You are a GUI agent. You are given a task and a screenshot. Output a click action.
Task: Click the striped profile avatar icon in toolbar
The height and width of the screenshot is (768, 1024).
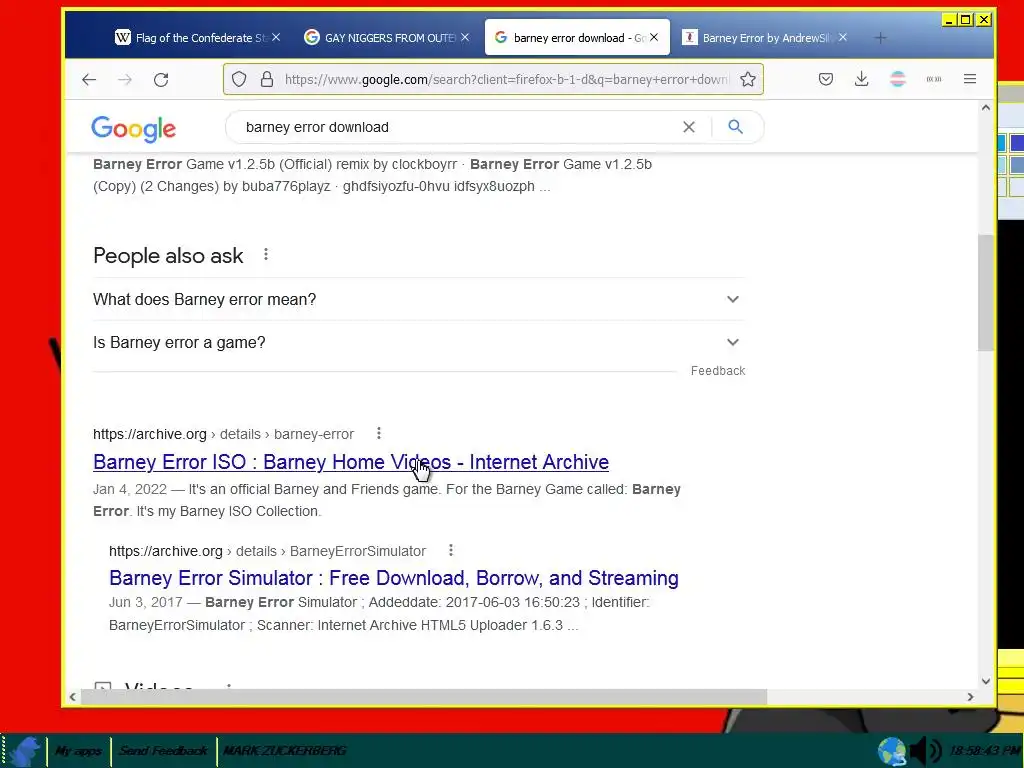click(x=898, y=80)
